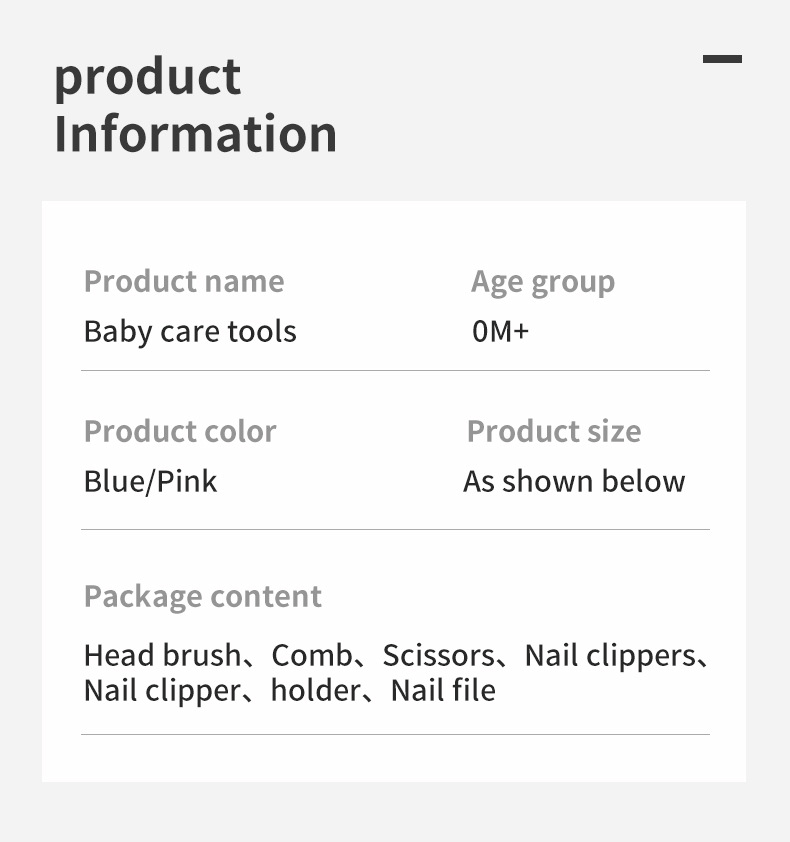790x842 pixels.
Task: Click the '0M+' age value
Action: pyautogui.click(x=500, y=331)
